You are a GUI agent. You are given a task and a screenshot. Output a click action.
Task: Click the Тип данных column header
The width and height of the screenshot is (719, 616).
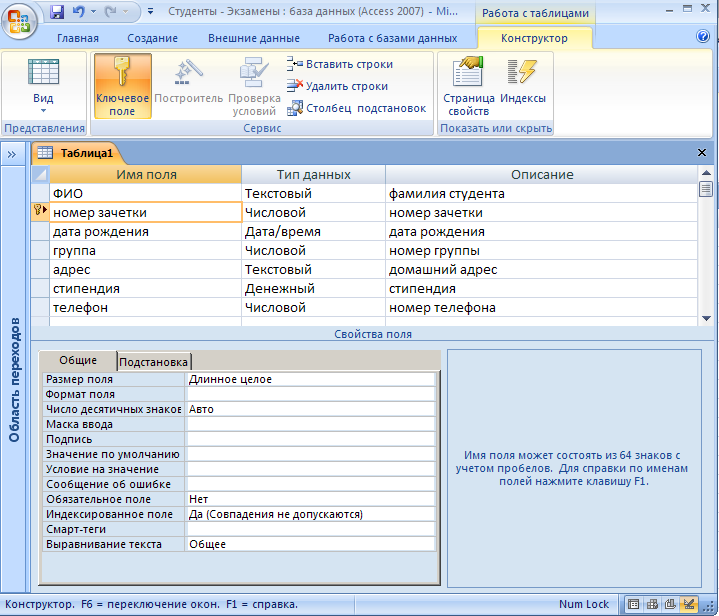[x=314, y=175]
